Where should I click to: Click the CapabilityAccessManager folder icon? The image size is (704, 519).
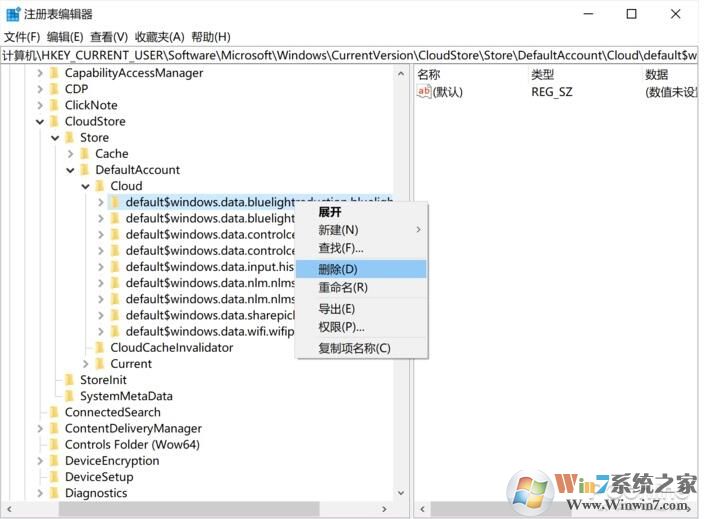coord(54,73)
